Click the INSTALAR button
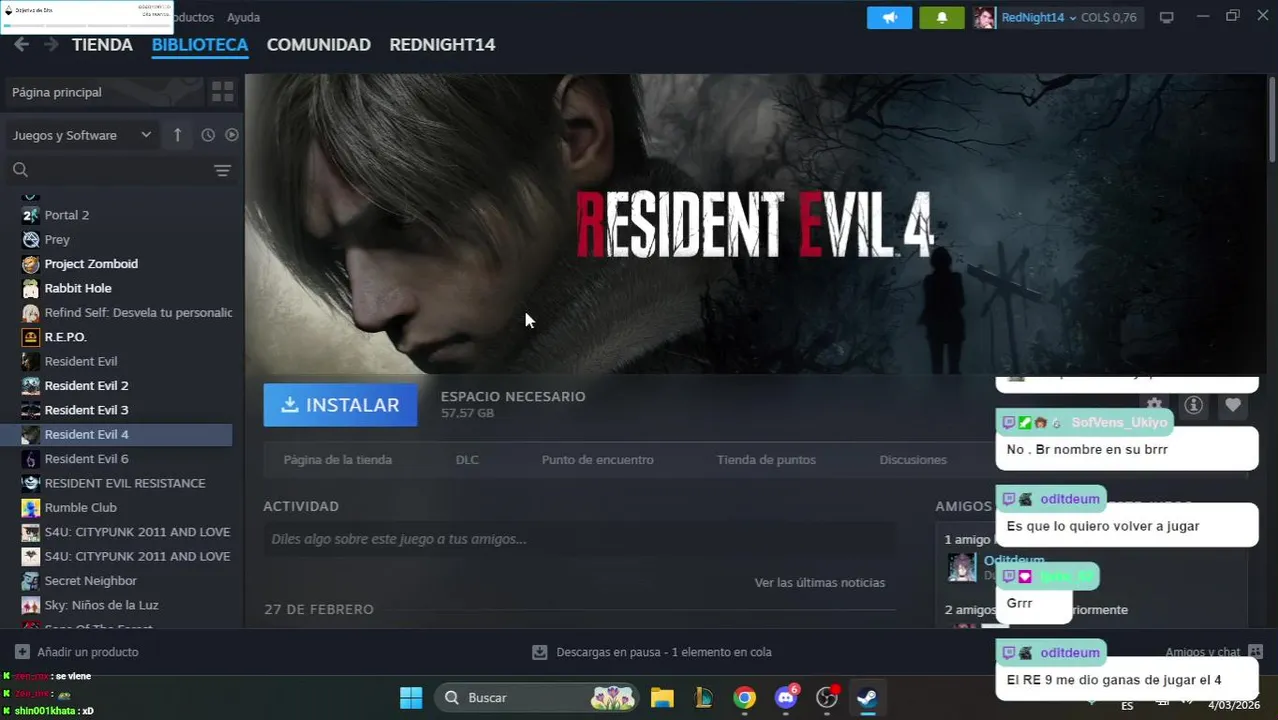This screenshot has width=1278, height=720. (340, 405)
